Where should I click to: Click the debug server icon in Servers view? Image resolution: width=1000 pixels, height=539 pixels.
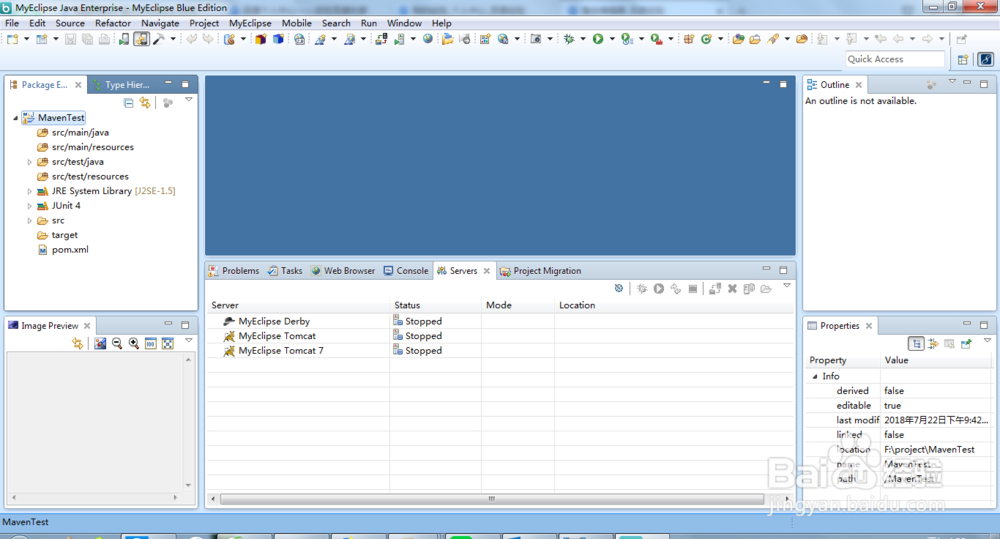(x=642, y=289)
